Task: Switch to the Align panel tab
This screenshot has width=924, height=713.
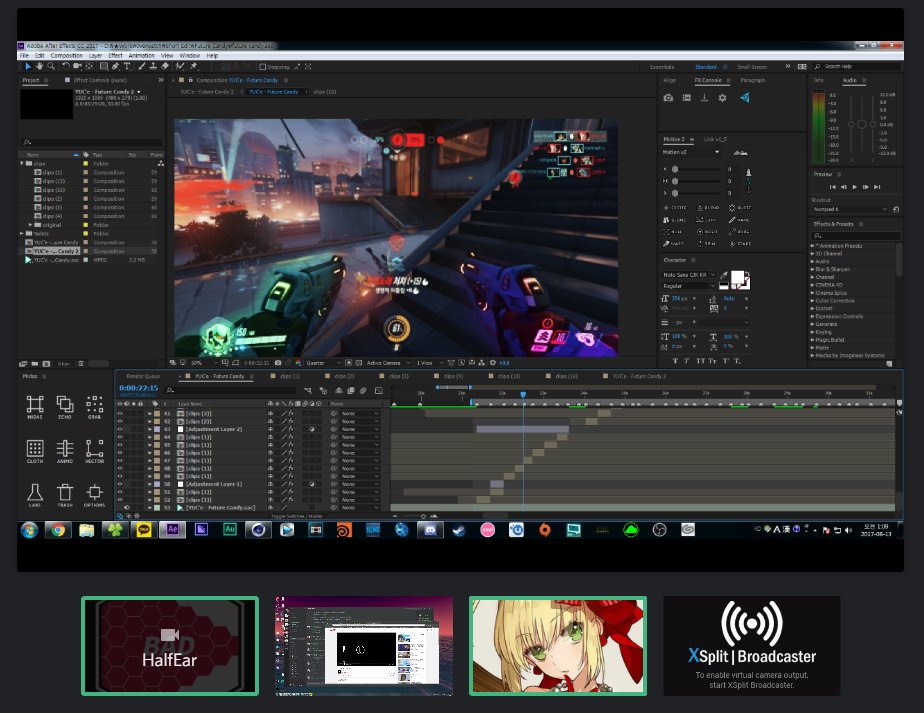Action: [x=670, y=80]
